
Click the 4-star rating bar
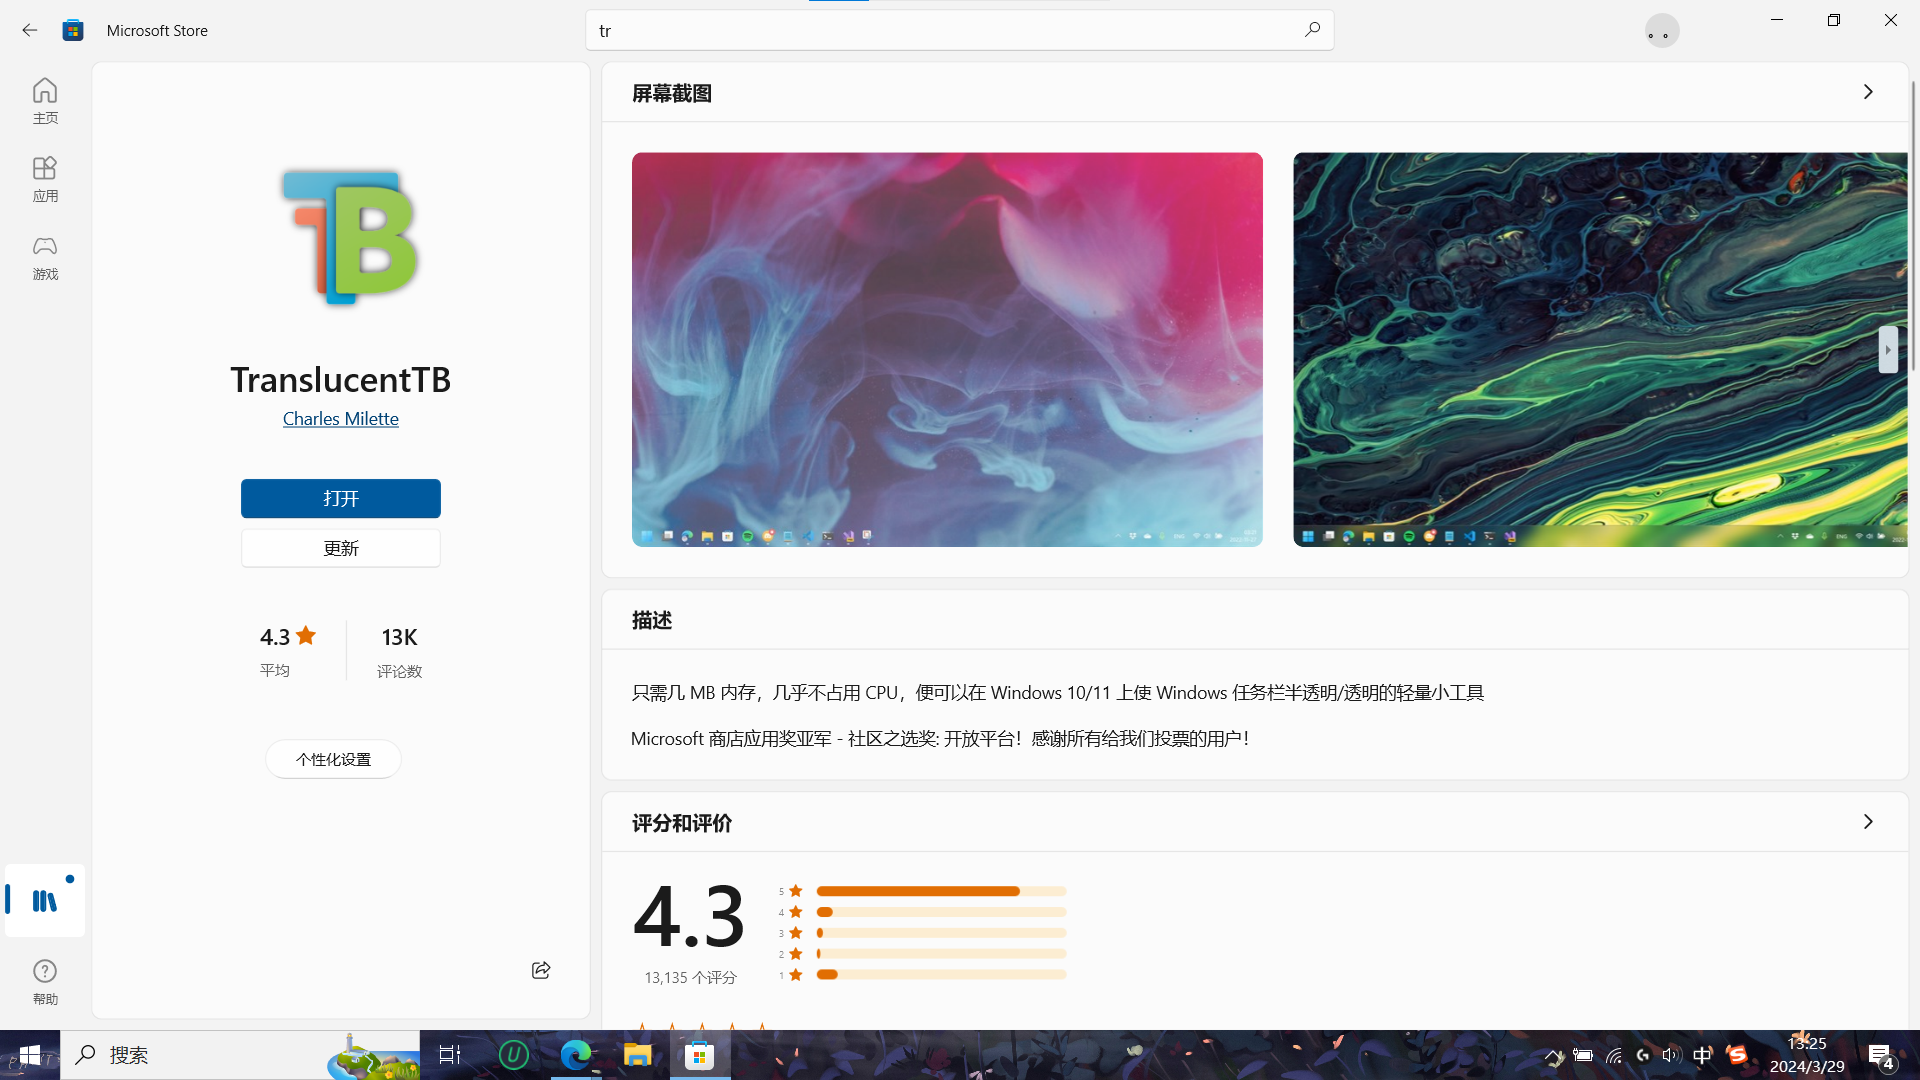click(941, 912)
